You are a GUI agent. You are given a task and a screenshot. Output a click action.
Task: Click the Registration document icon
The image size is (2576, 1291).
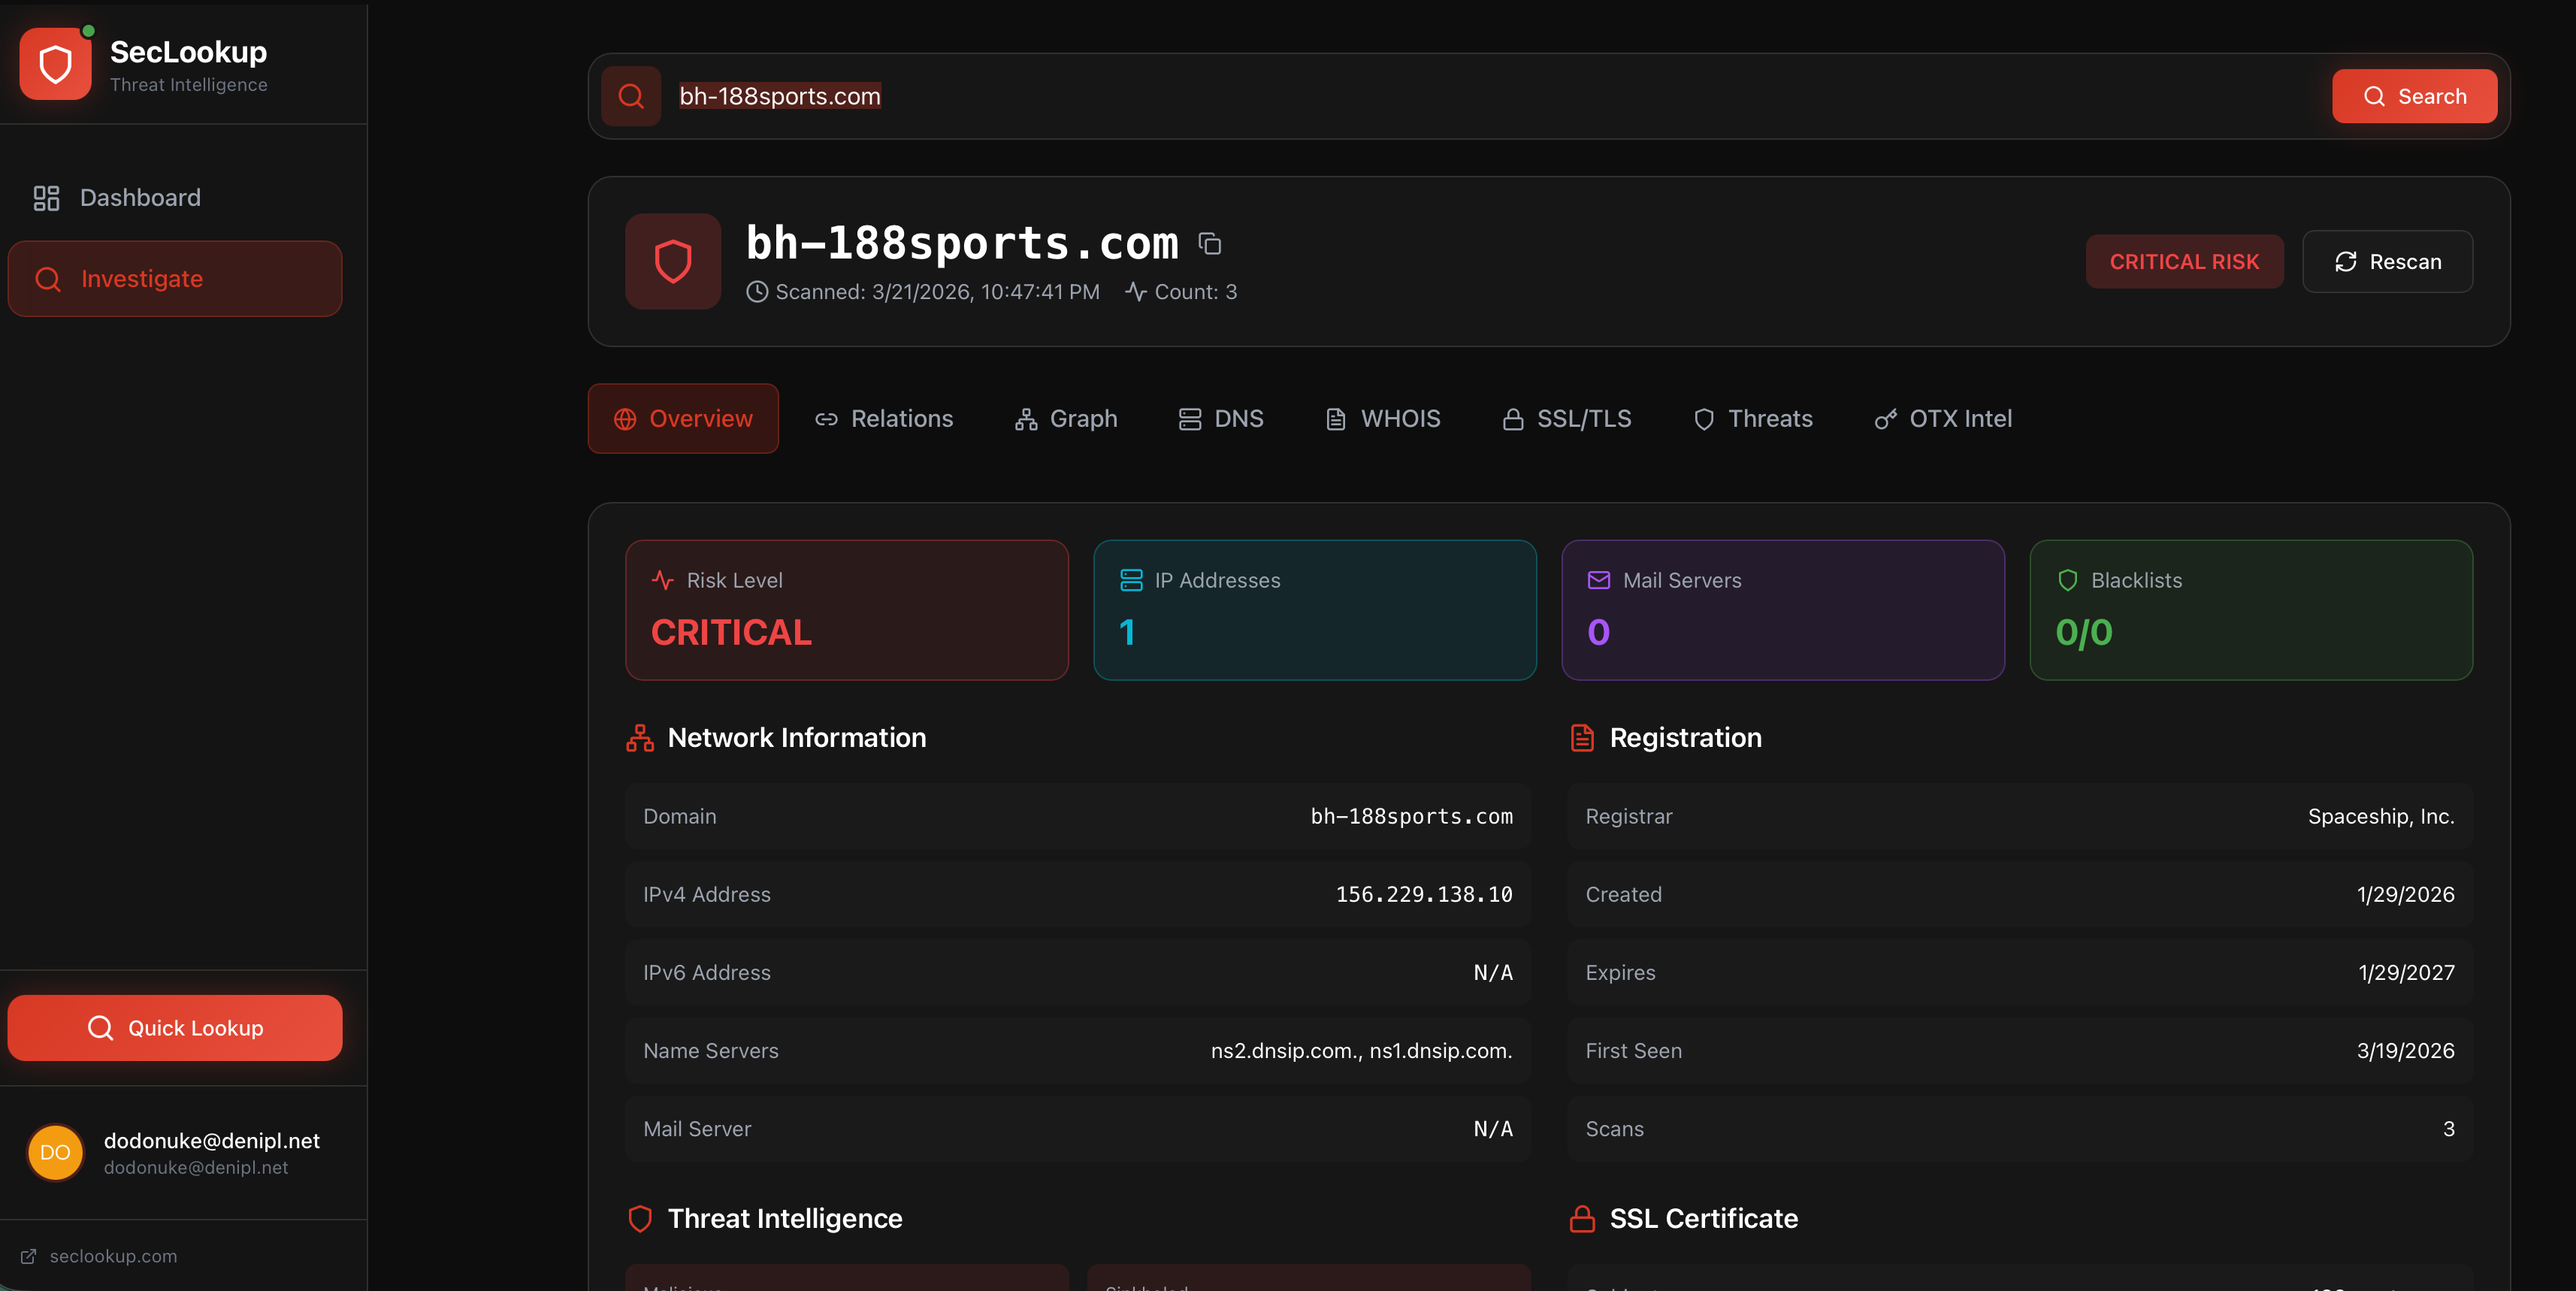point(1582,738)
